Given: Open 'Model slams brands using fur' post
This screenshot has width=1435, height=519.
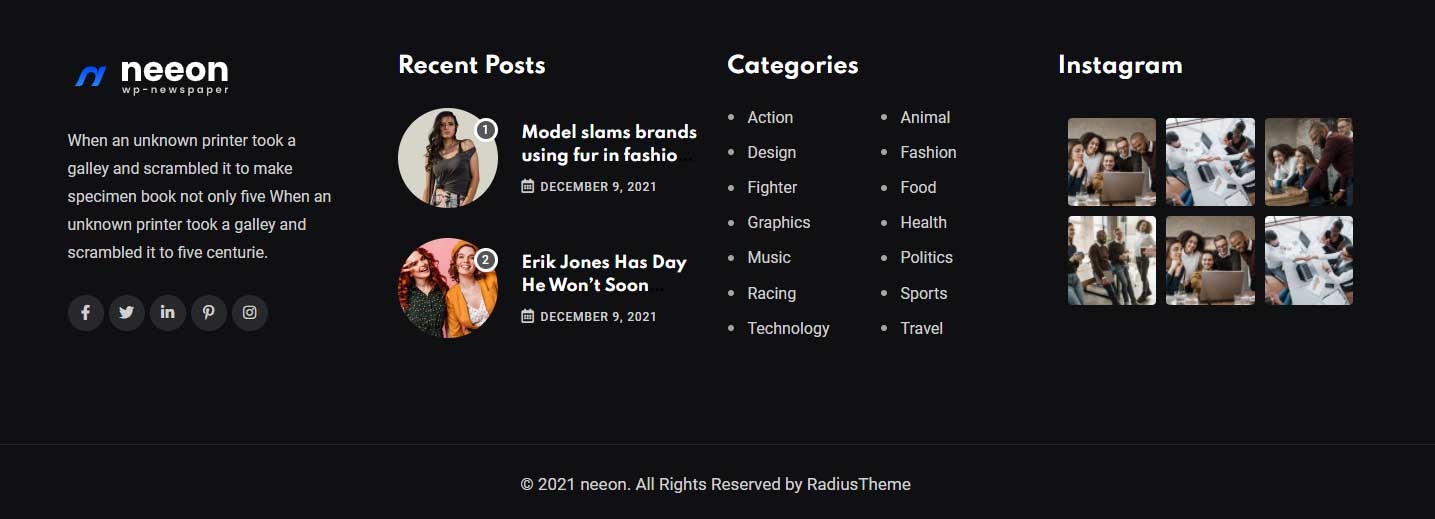Looking at the screenshot, I should pyautogui.click(x=608, y=143).
